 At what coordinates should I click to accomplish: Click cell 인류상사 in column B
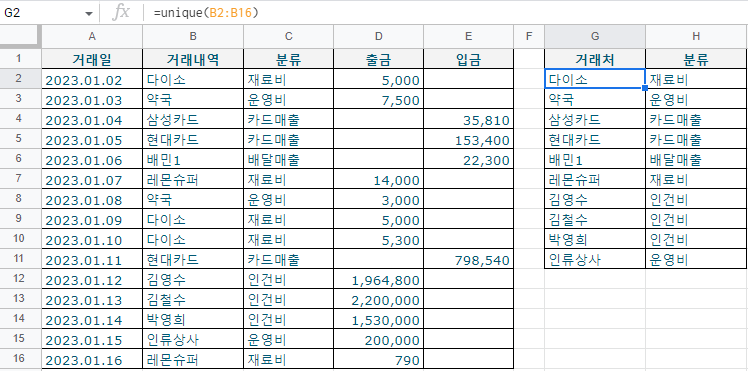193,340
